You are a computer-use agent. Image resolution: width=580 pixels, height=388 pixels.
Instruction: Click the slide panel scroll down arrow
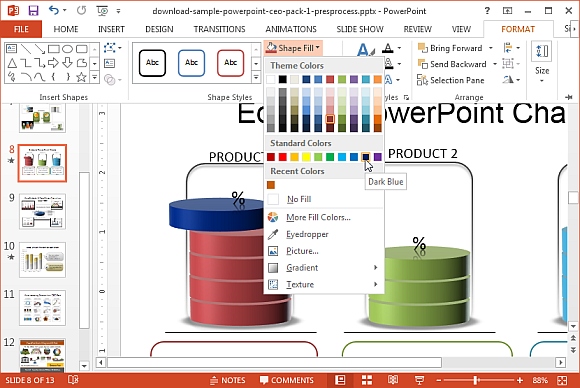click(84, 366)
